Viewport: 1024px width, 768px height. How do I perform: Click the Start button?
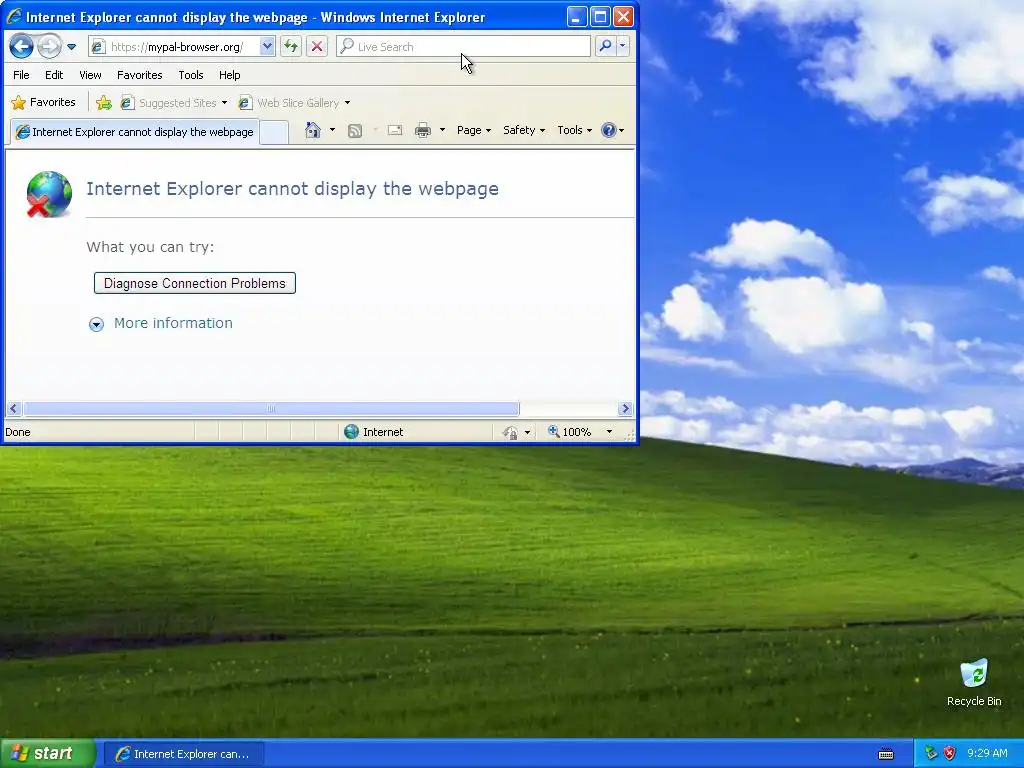pyautogui.click(x=48, y=754)
